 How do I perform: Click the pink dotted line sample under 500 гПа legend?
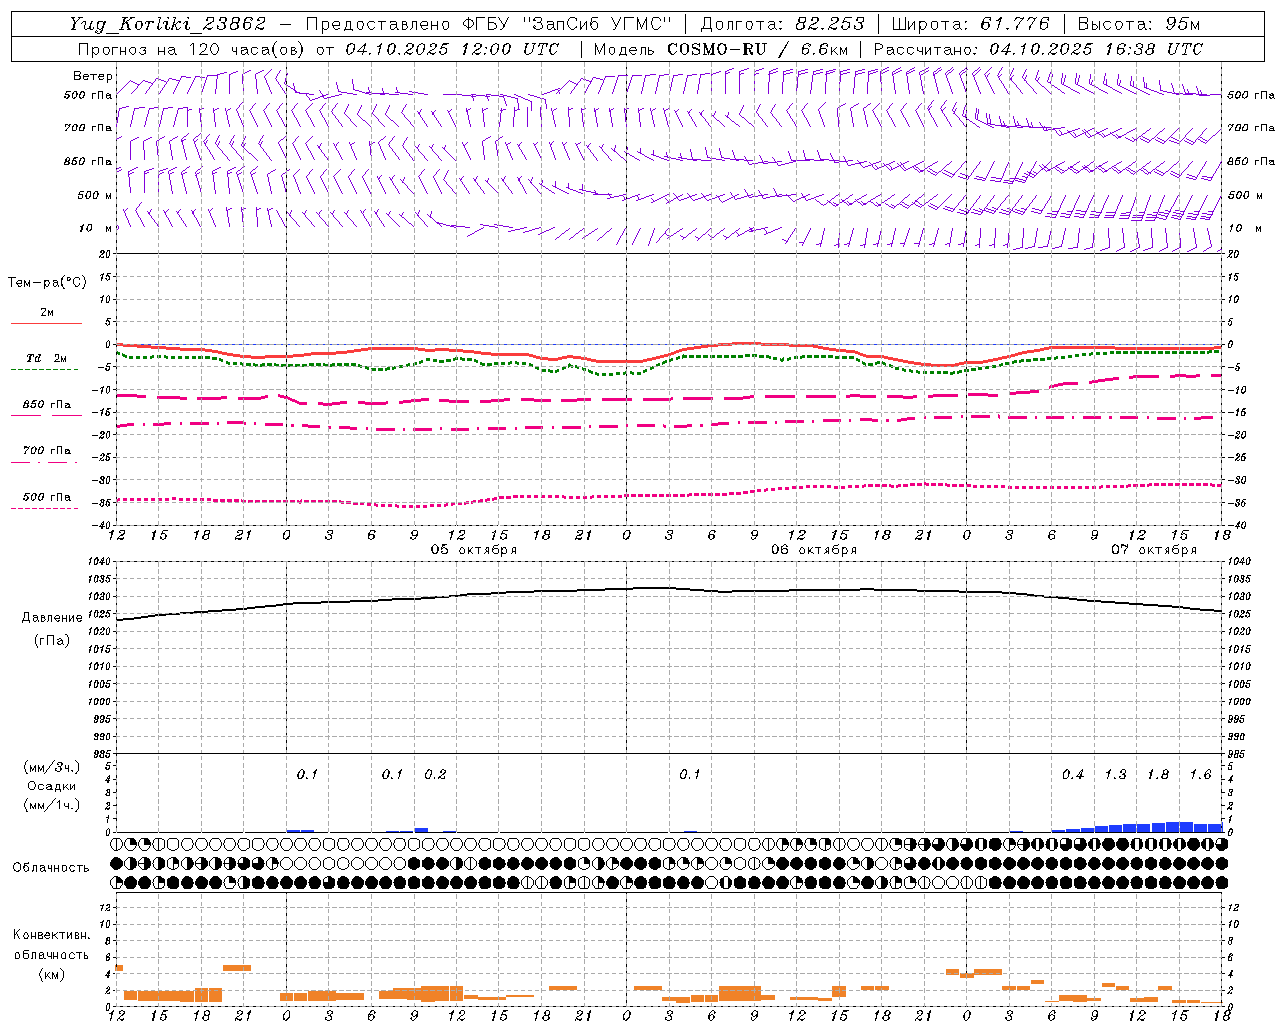45,509
